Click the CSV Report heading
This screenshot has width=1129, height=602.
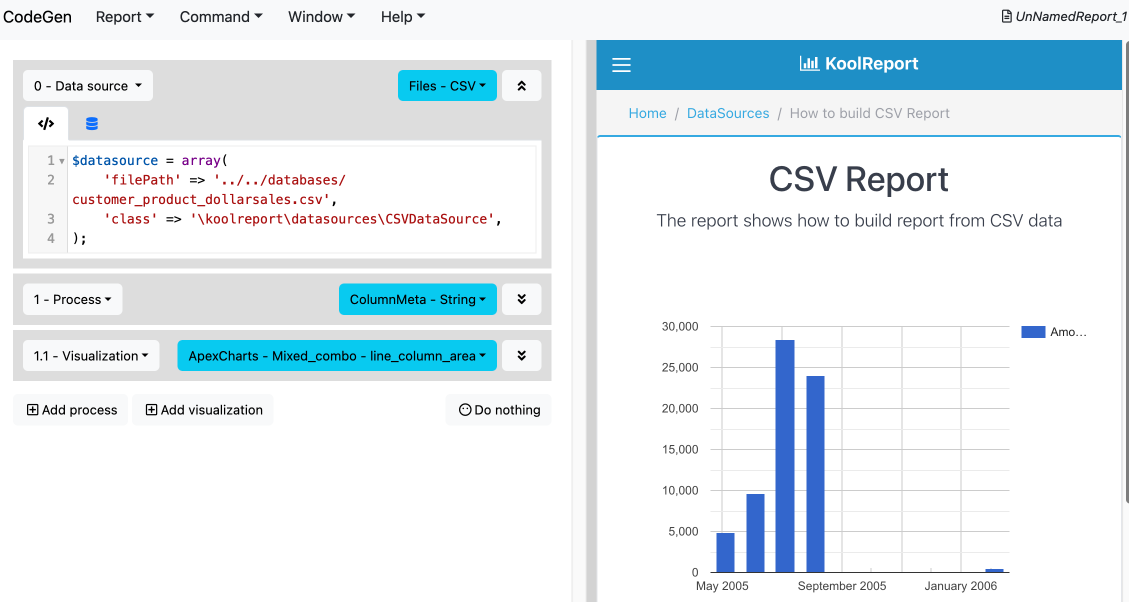(858, 179)
